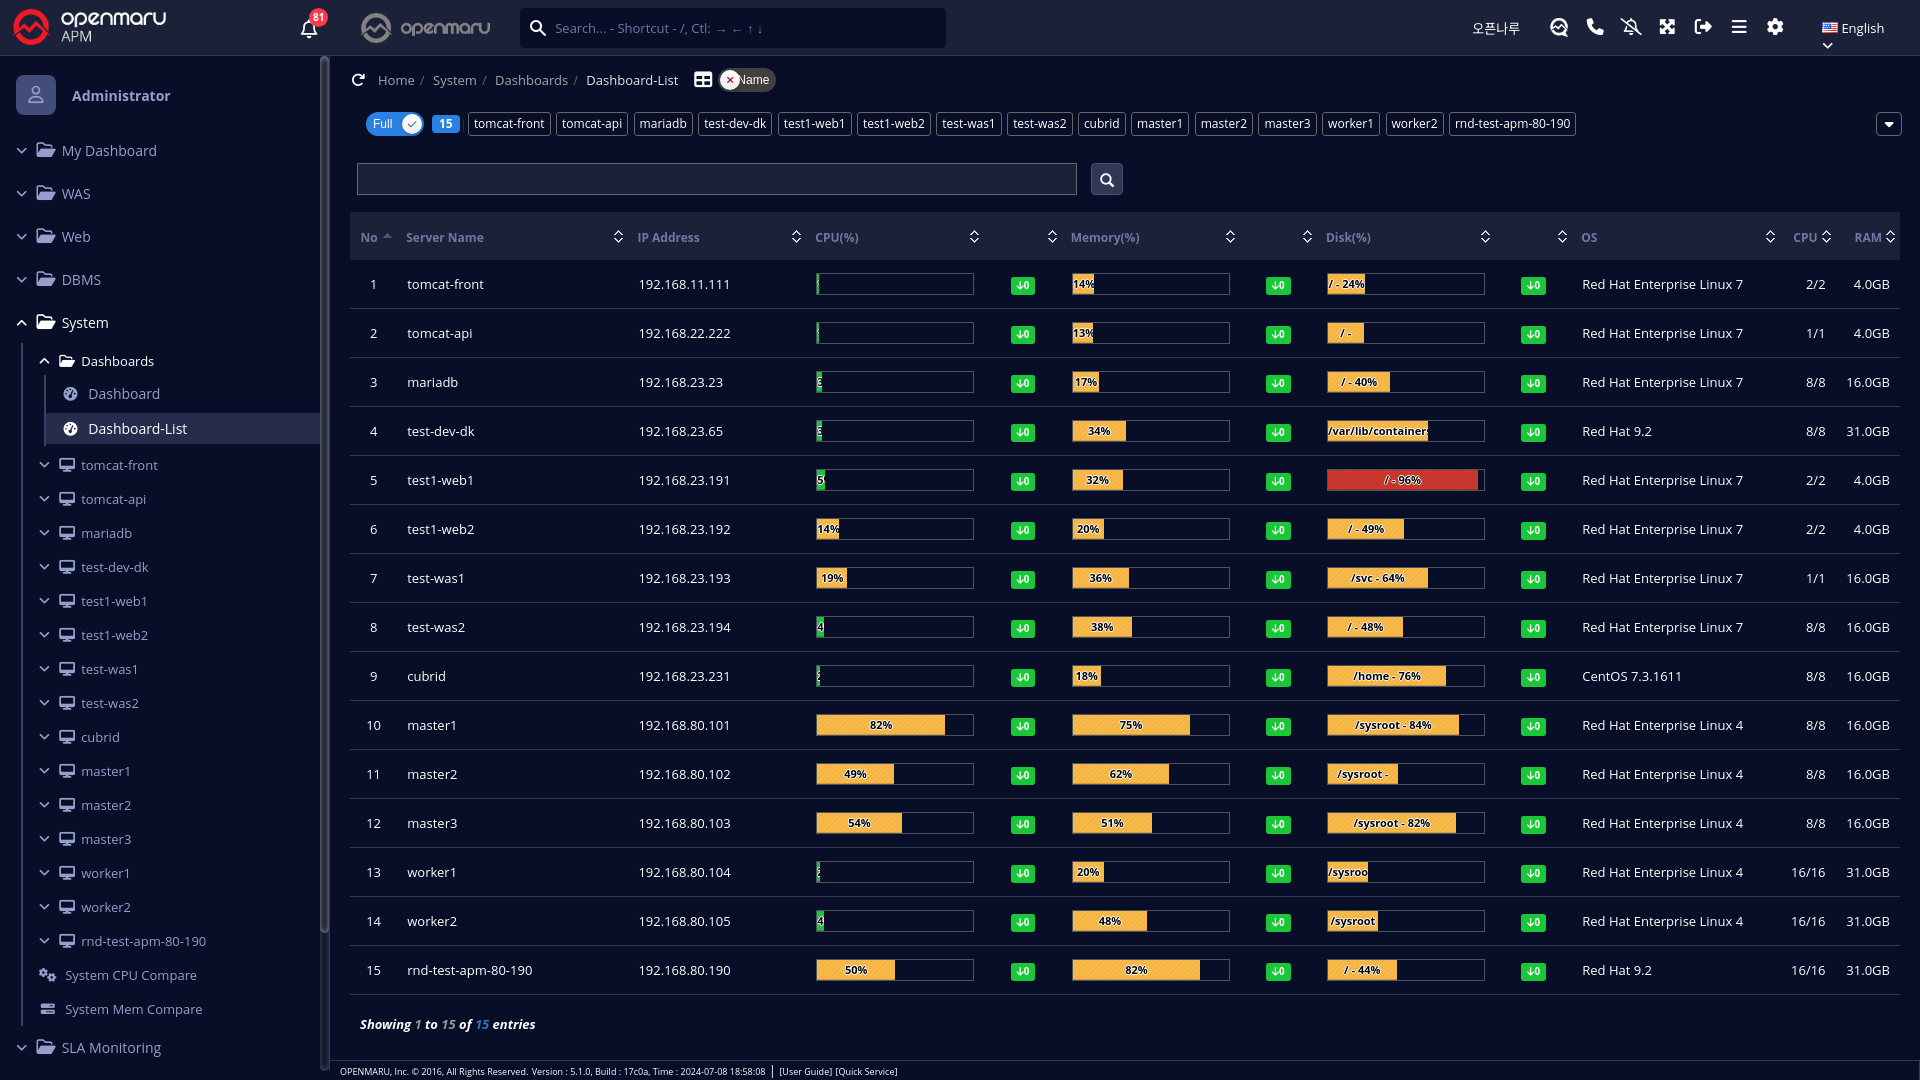Open the User Guide footer link
The height and width of the screenshot is (1080, 1920).
[805, 1072]
